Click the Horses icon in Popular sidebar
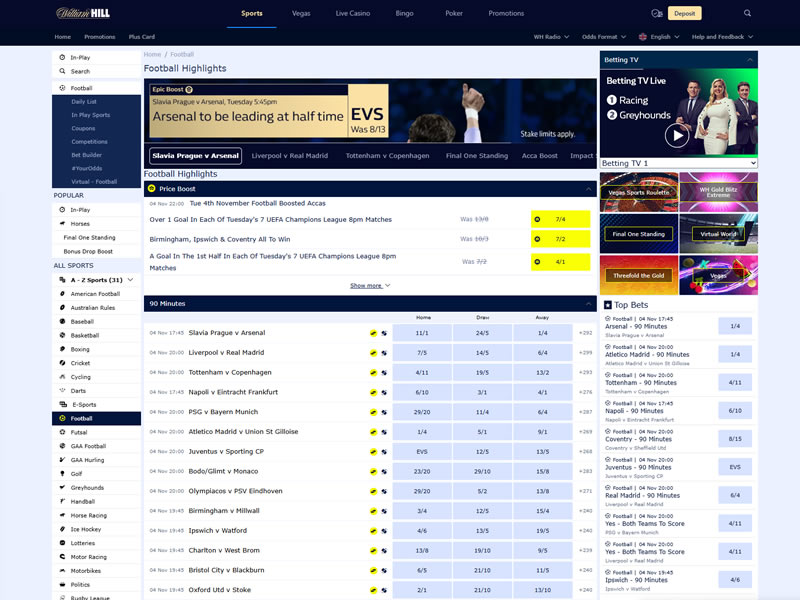This screenshot has width=800, height=600. [62, 224]
